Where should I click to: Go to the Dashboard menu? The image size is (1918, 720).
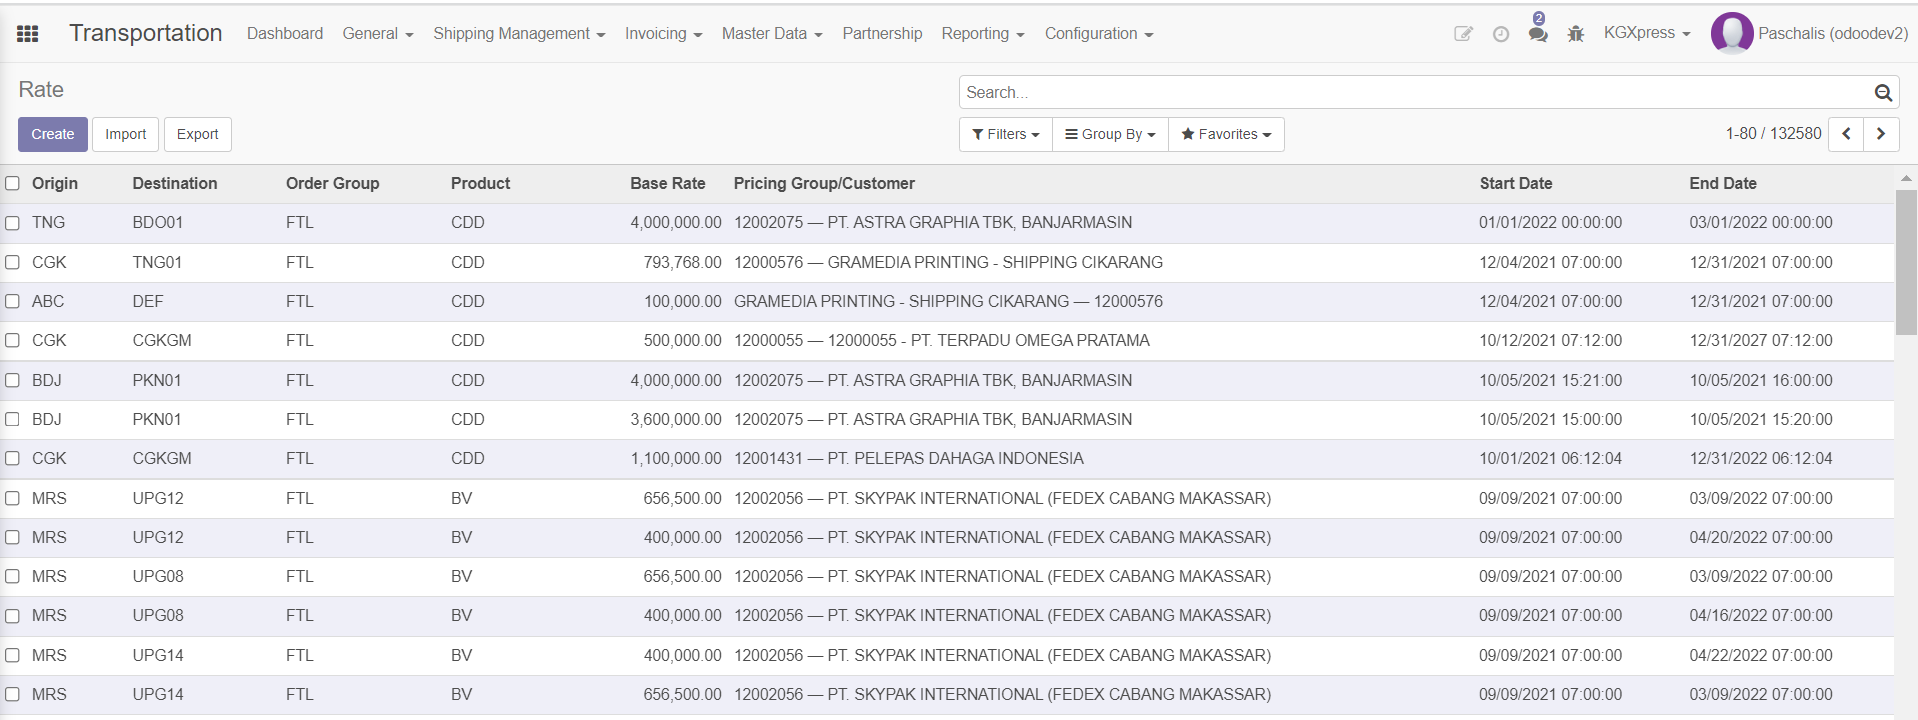285,34
